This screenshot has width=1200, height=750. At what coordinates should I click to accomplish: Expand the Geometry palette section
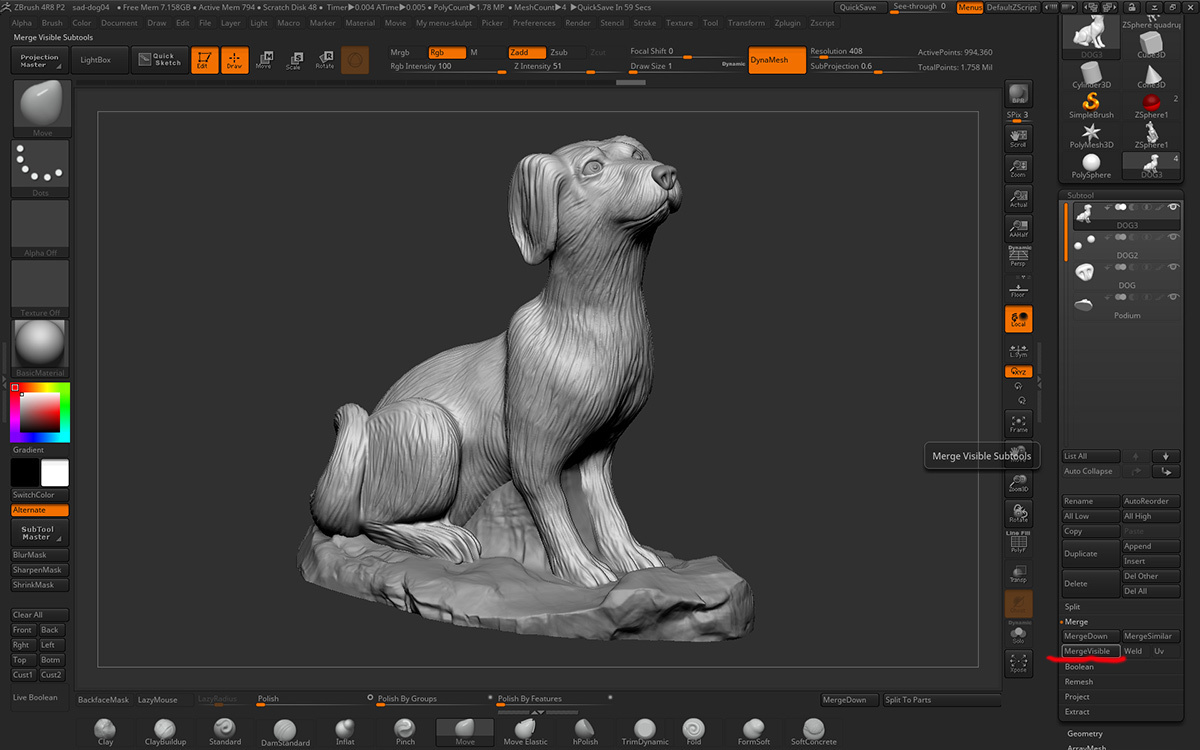click(x=1084, y=734)
